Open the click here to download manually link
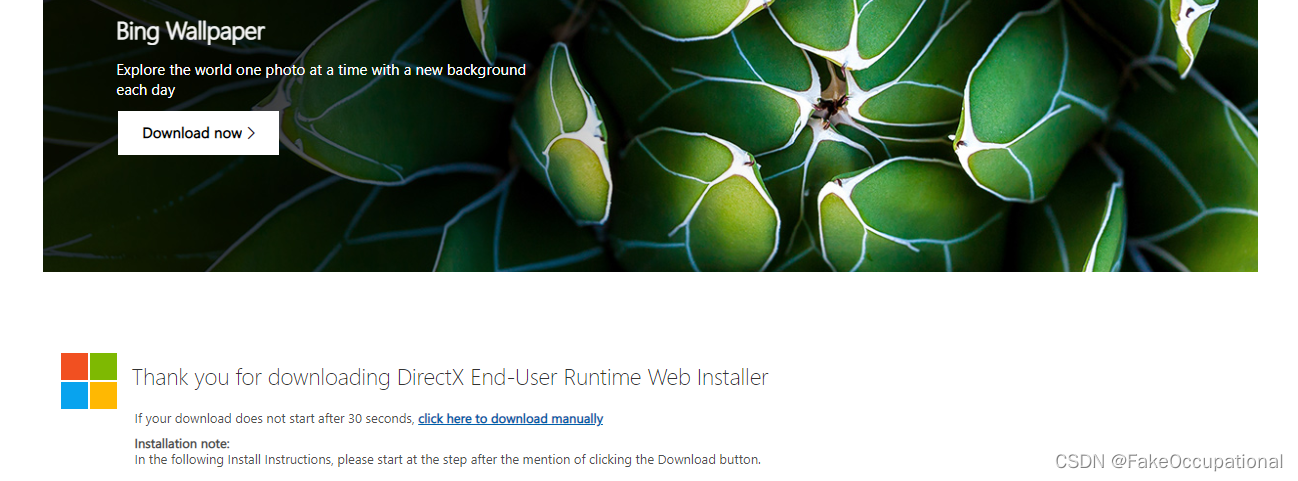Viewport: 1298px width, 481px height. tap(510, 419)
